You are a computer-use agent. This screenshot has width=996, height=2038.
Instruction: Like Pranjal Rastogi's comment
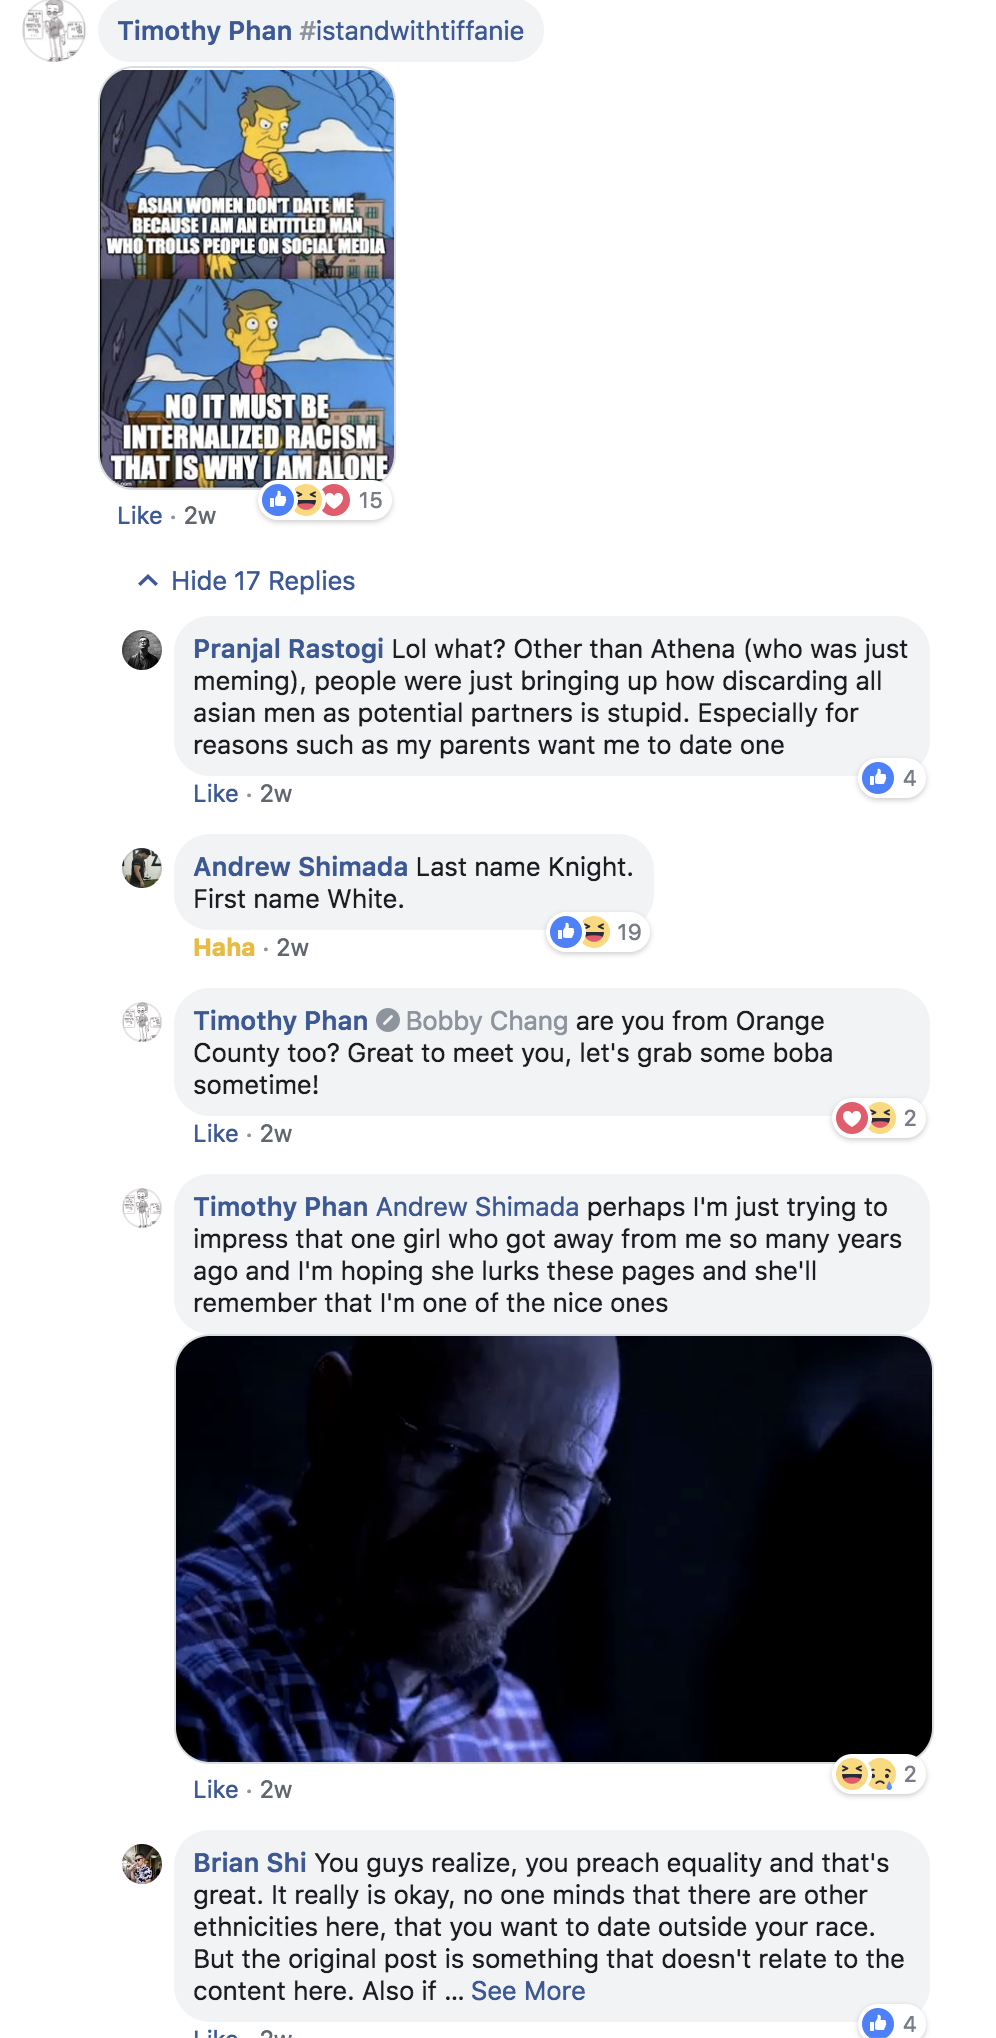pos(216,793)
